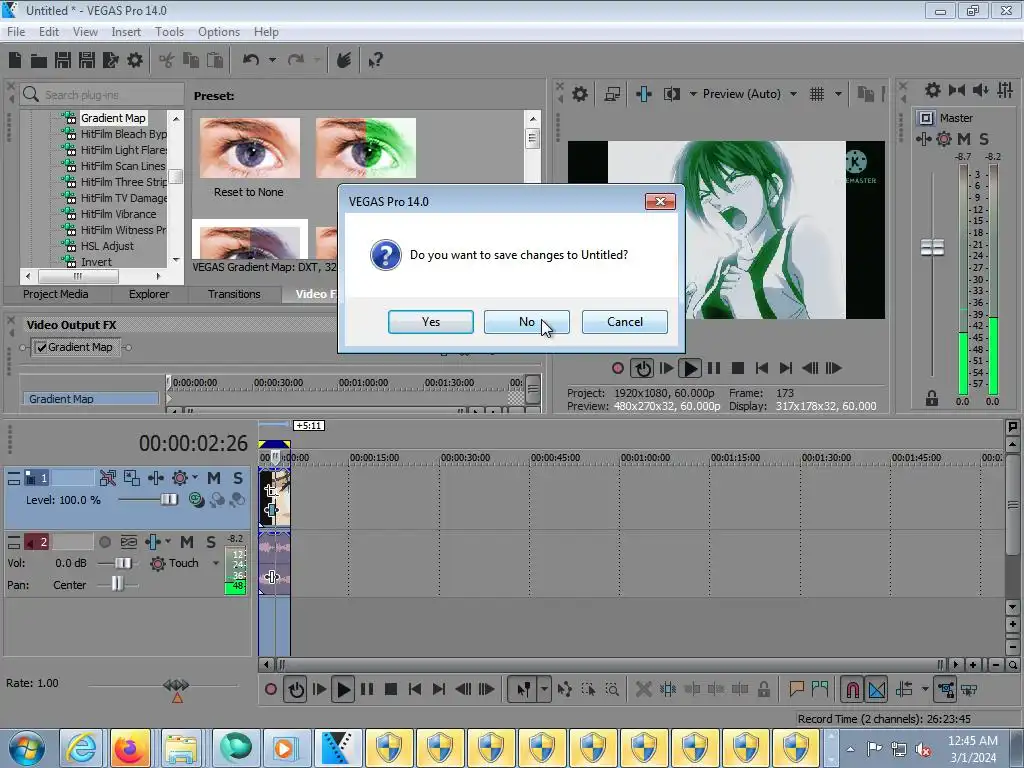Select the Invert plug-in
The height and width of the screenshot is (768, 1024).
(x=96, y=262)
